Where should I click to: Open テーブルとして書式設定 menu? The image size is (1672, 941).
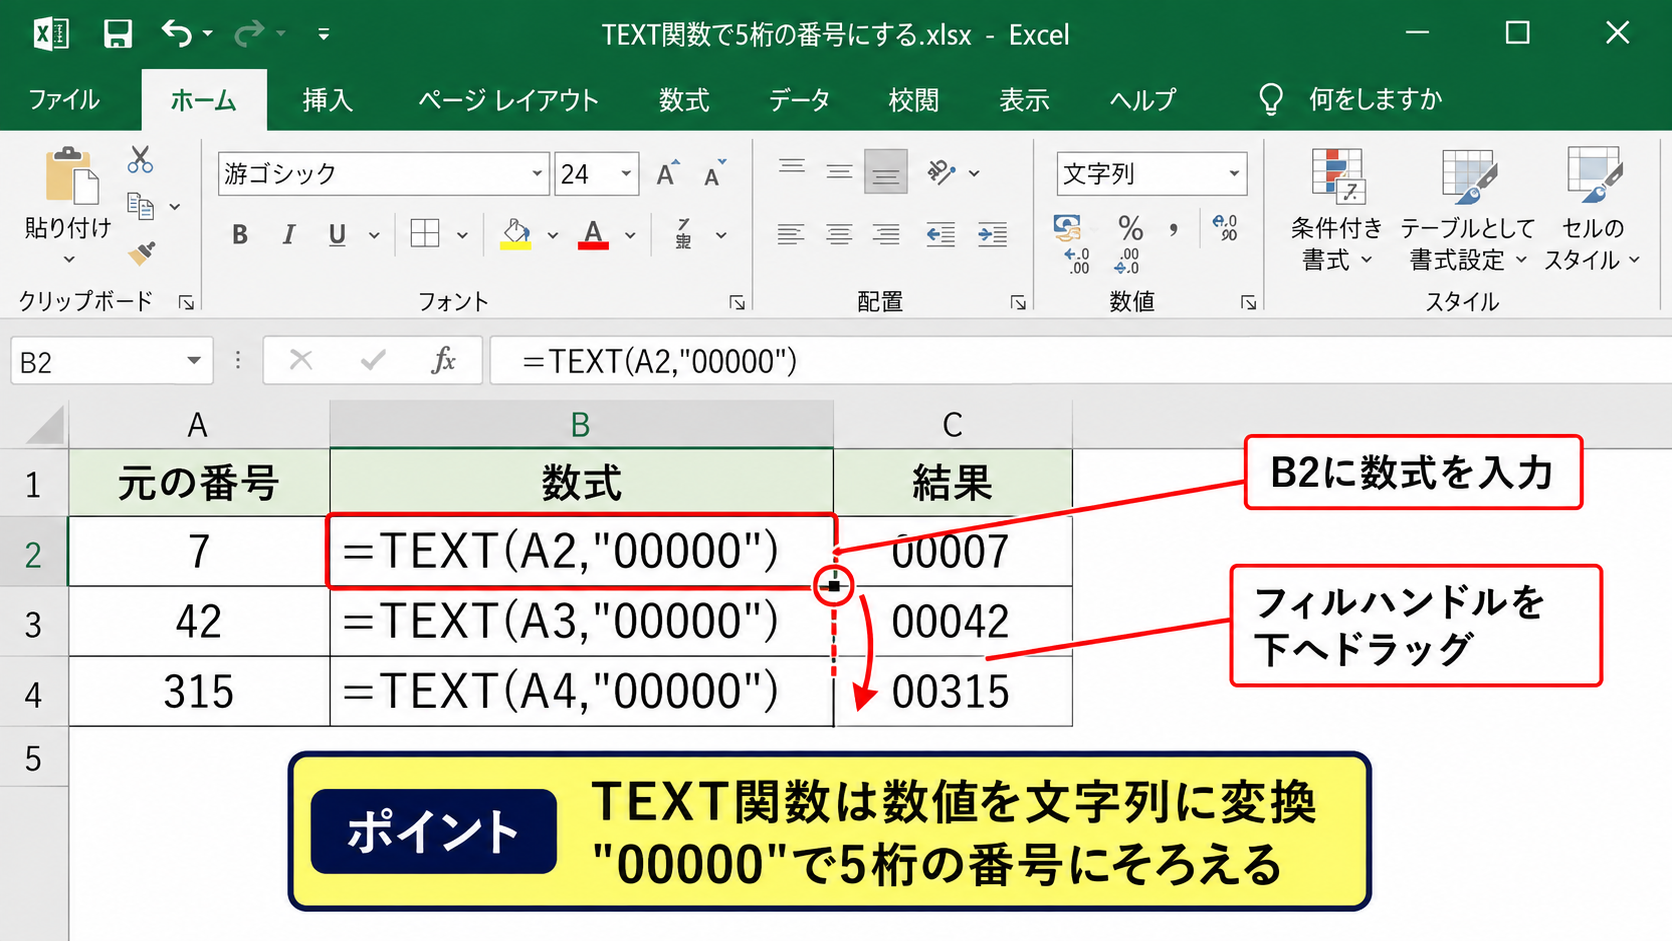[1467, 210]
